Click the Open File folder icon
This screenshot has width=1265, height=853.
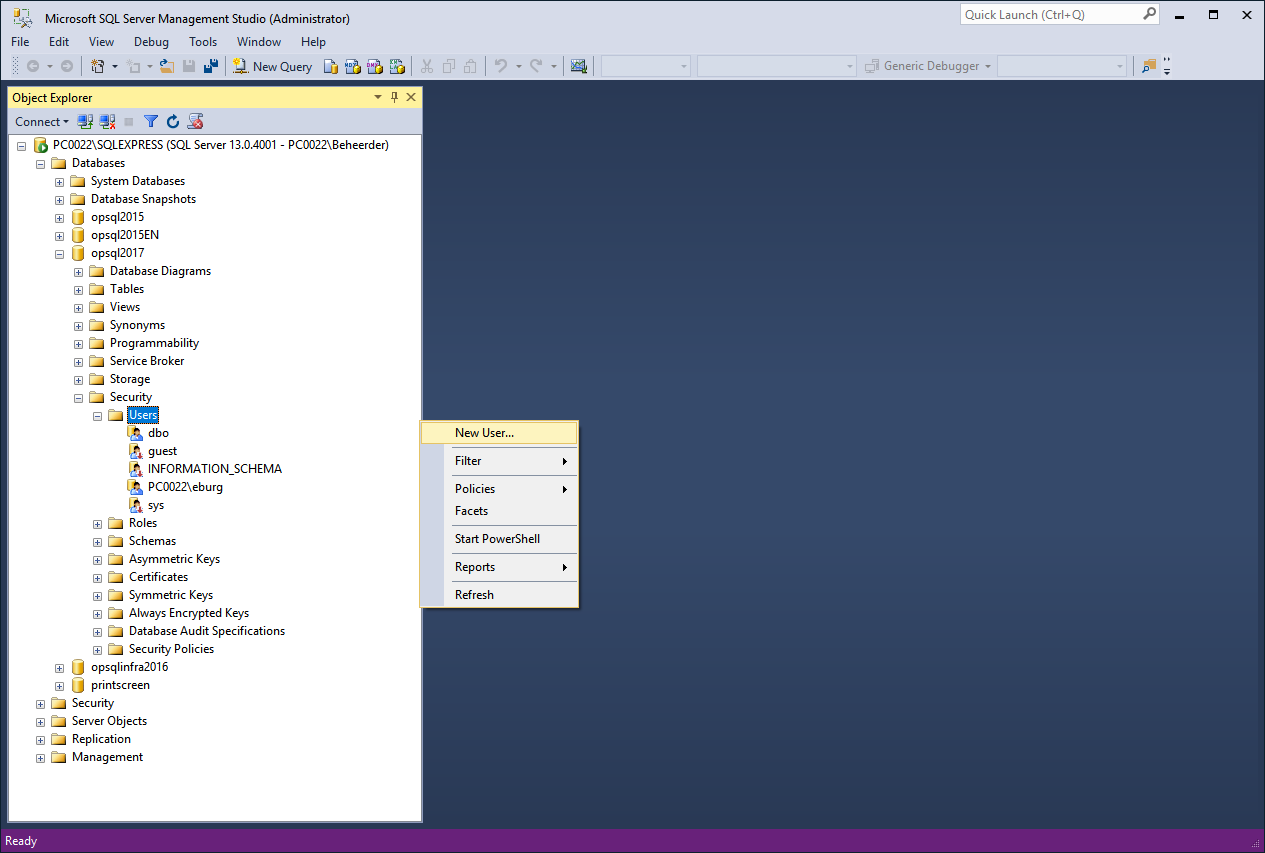[x=166, y=66]
